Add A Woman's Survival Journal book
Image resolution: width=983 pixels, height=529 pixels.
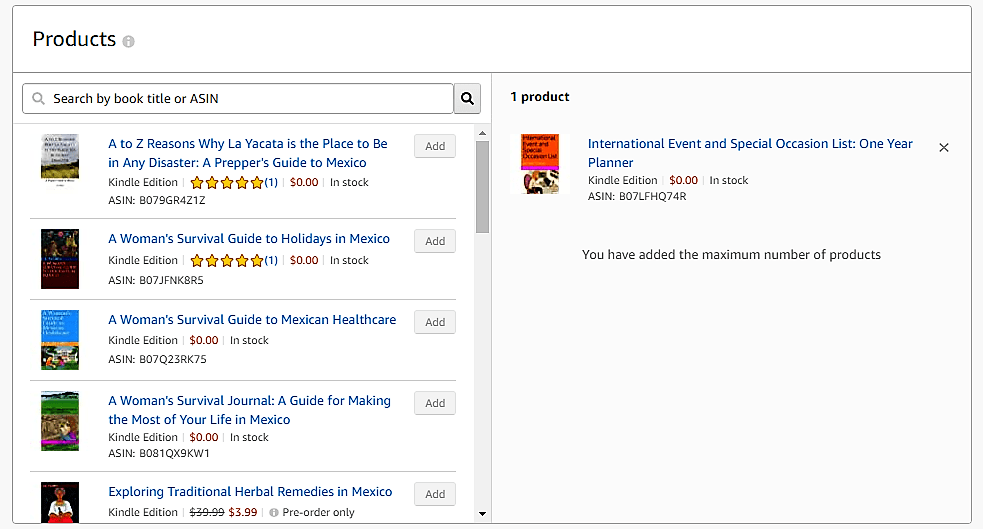[435, 403]
